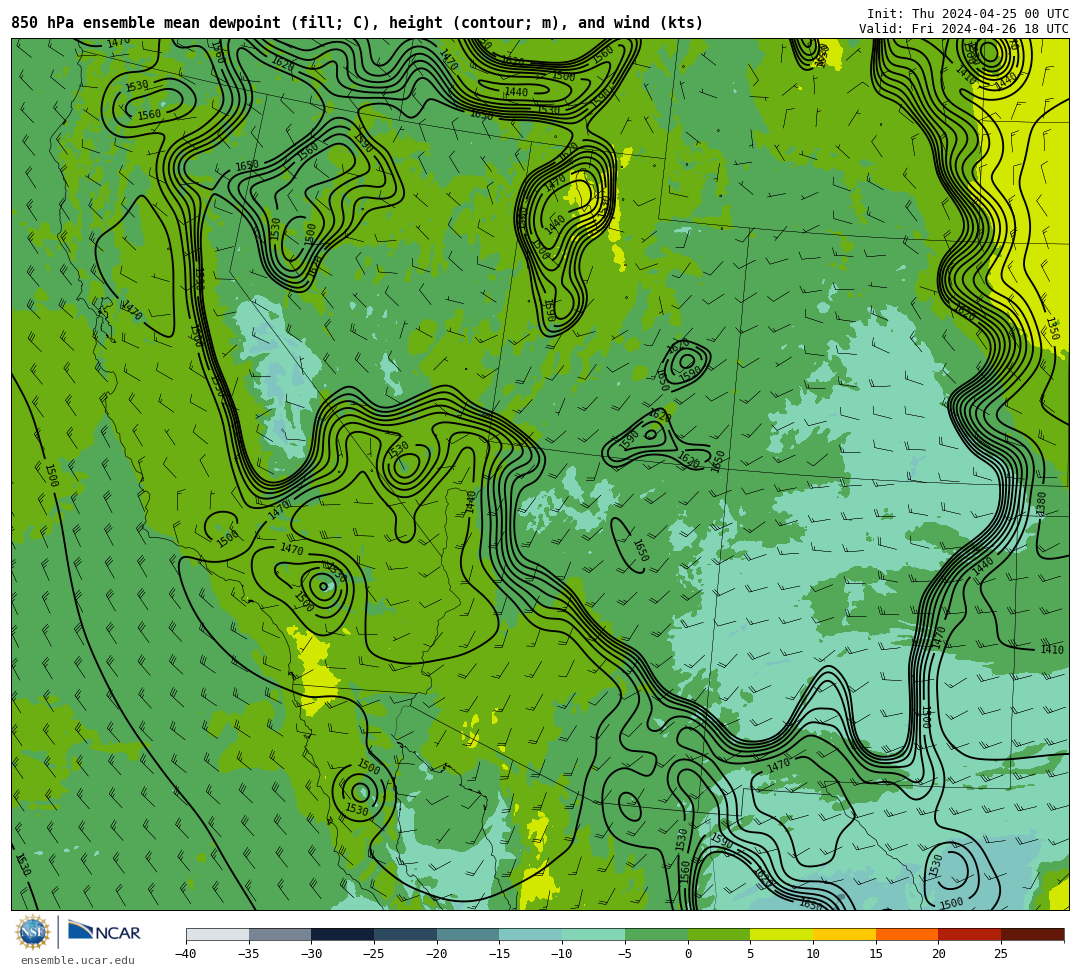Pick the 10 to 15 amber swatch

(844, 934)
